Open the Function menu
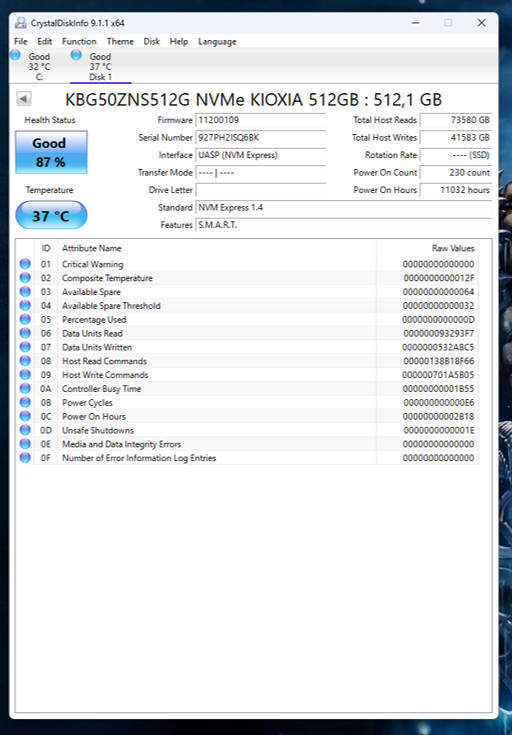 tap(79, 41)
